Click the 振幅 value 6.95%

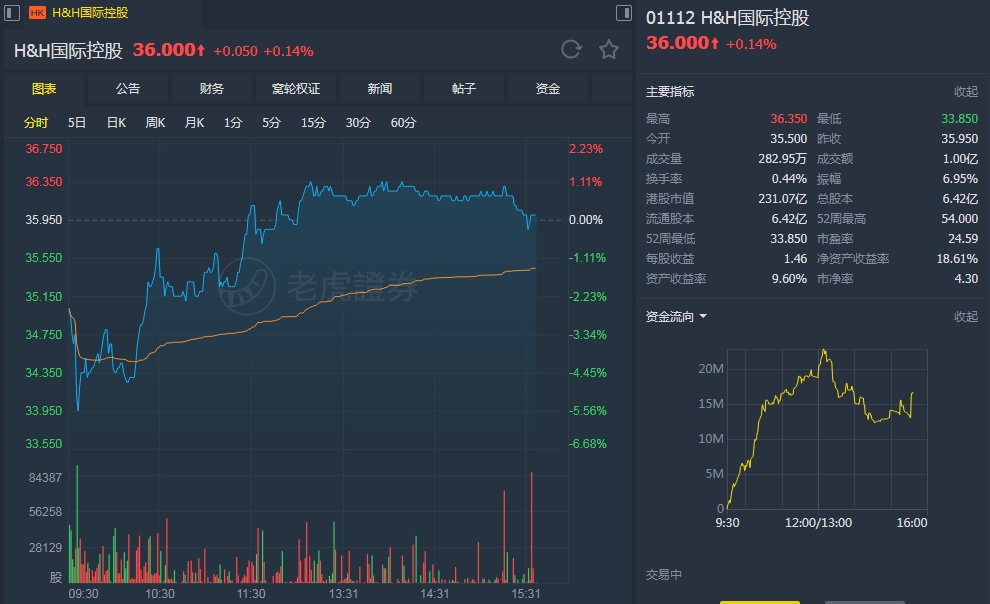(960, 179)
